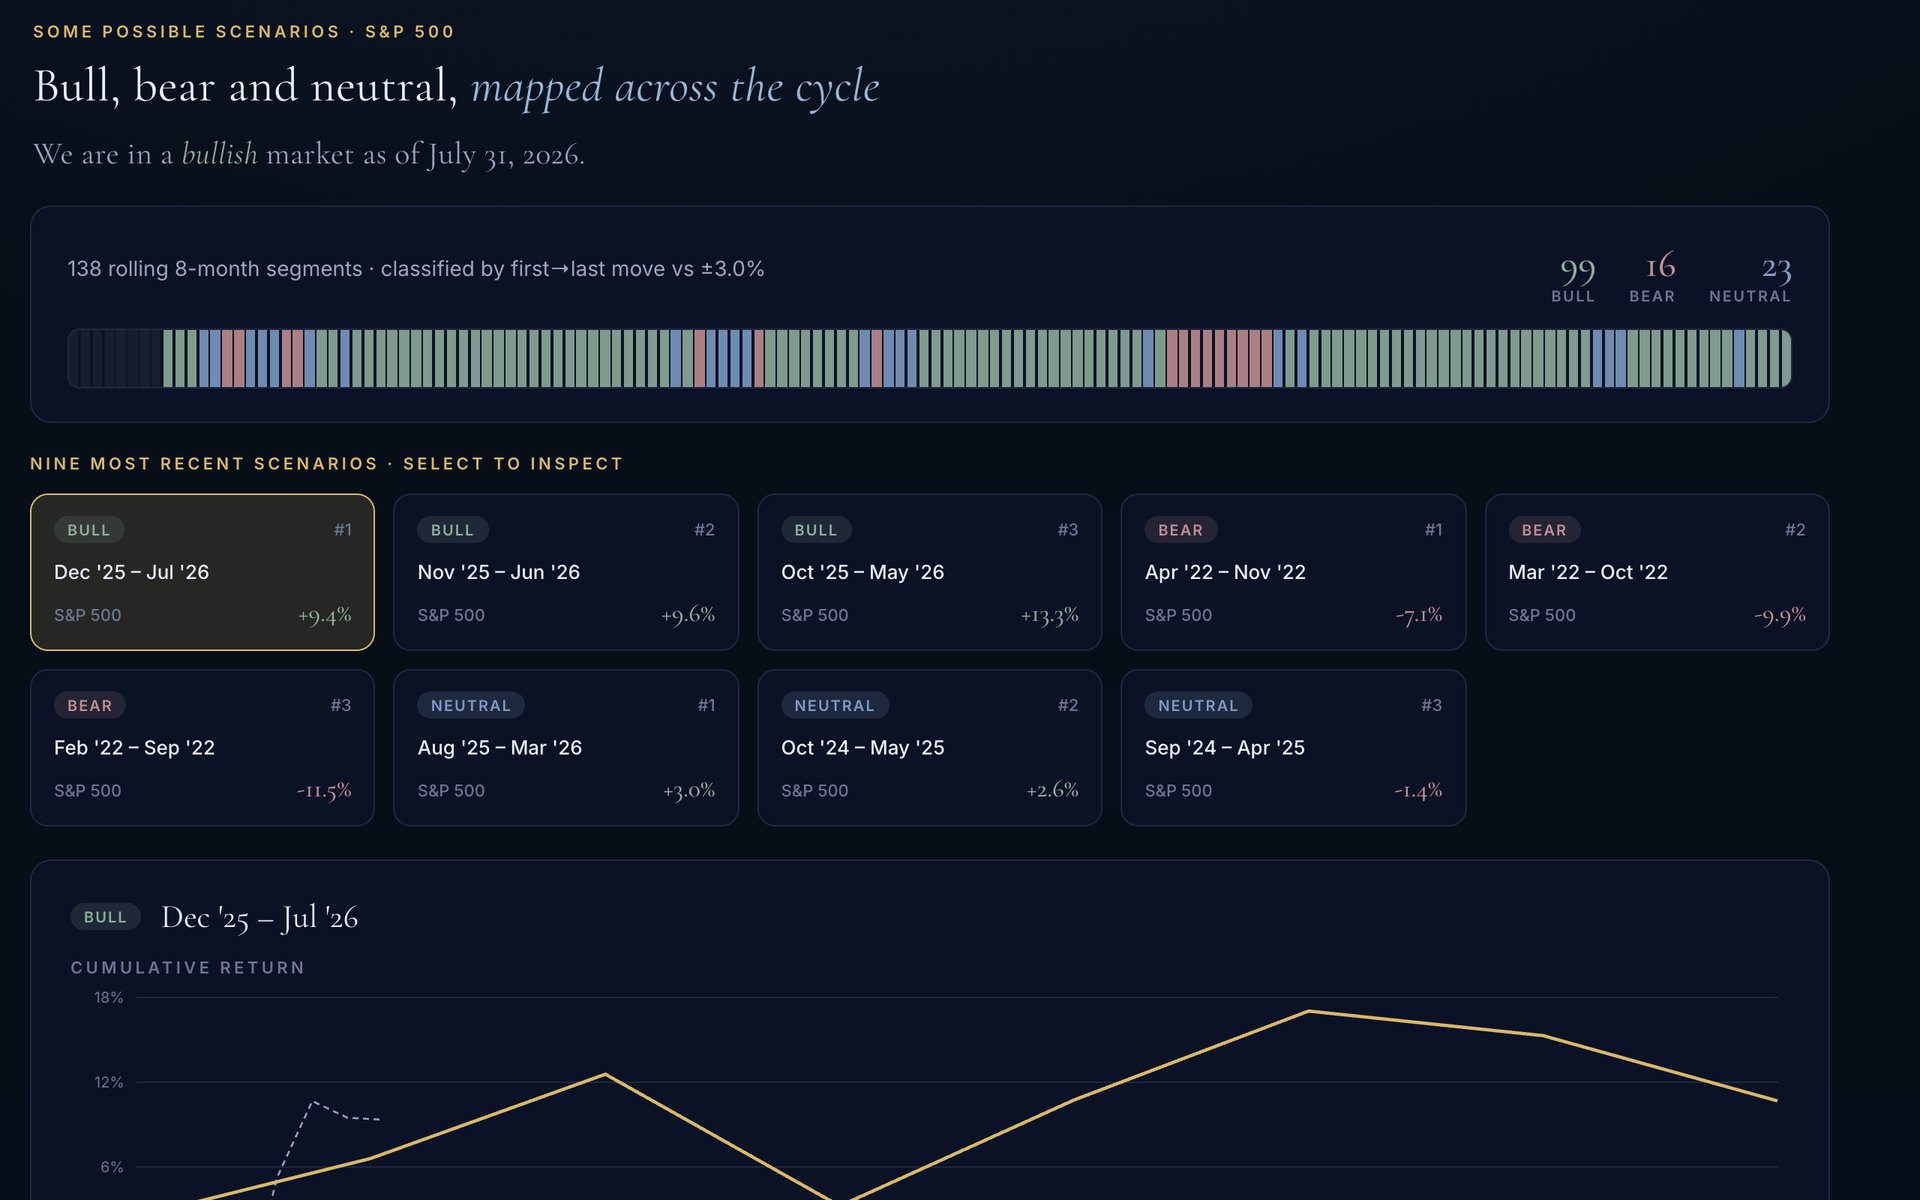The width and height of the screenshot is (1920, 1200).
Task: Click the -1.4% return value
Action: tap(1418, 790)
